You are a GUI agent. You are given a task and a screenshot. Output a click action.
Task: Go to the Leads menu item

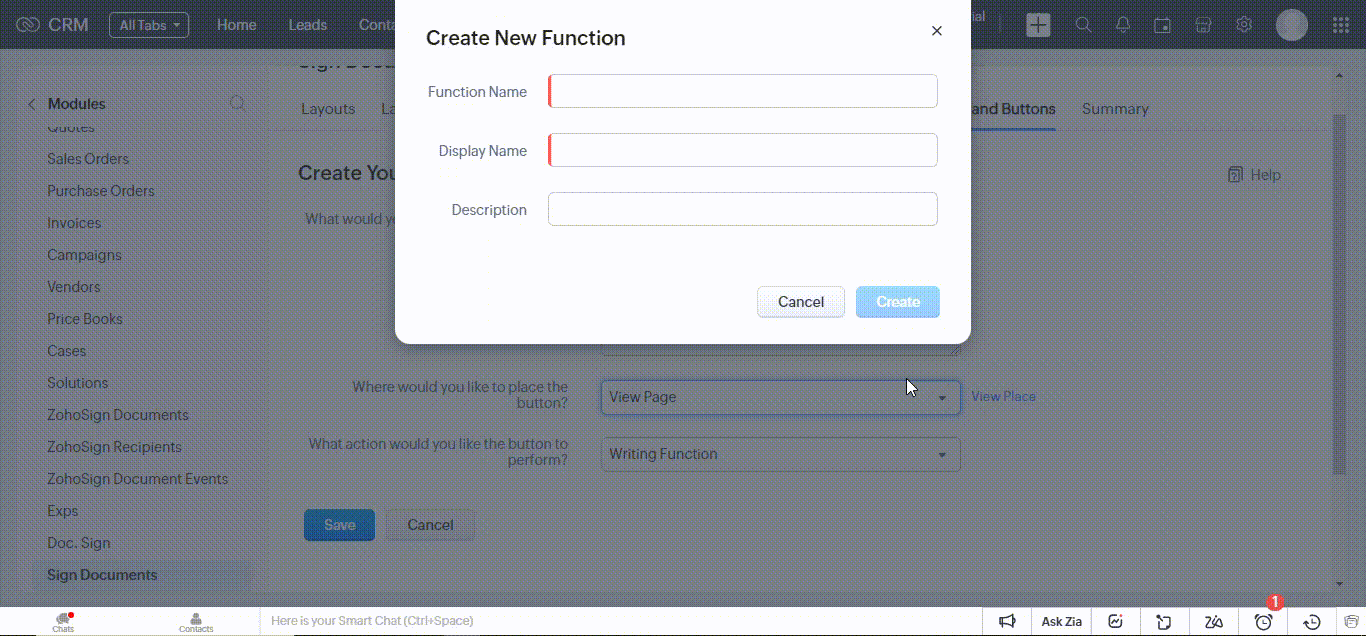coord(307,25)
